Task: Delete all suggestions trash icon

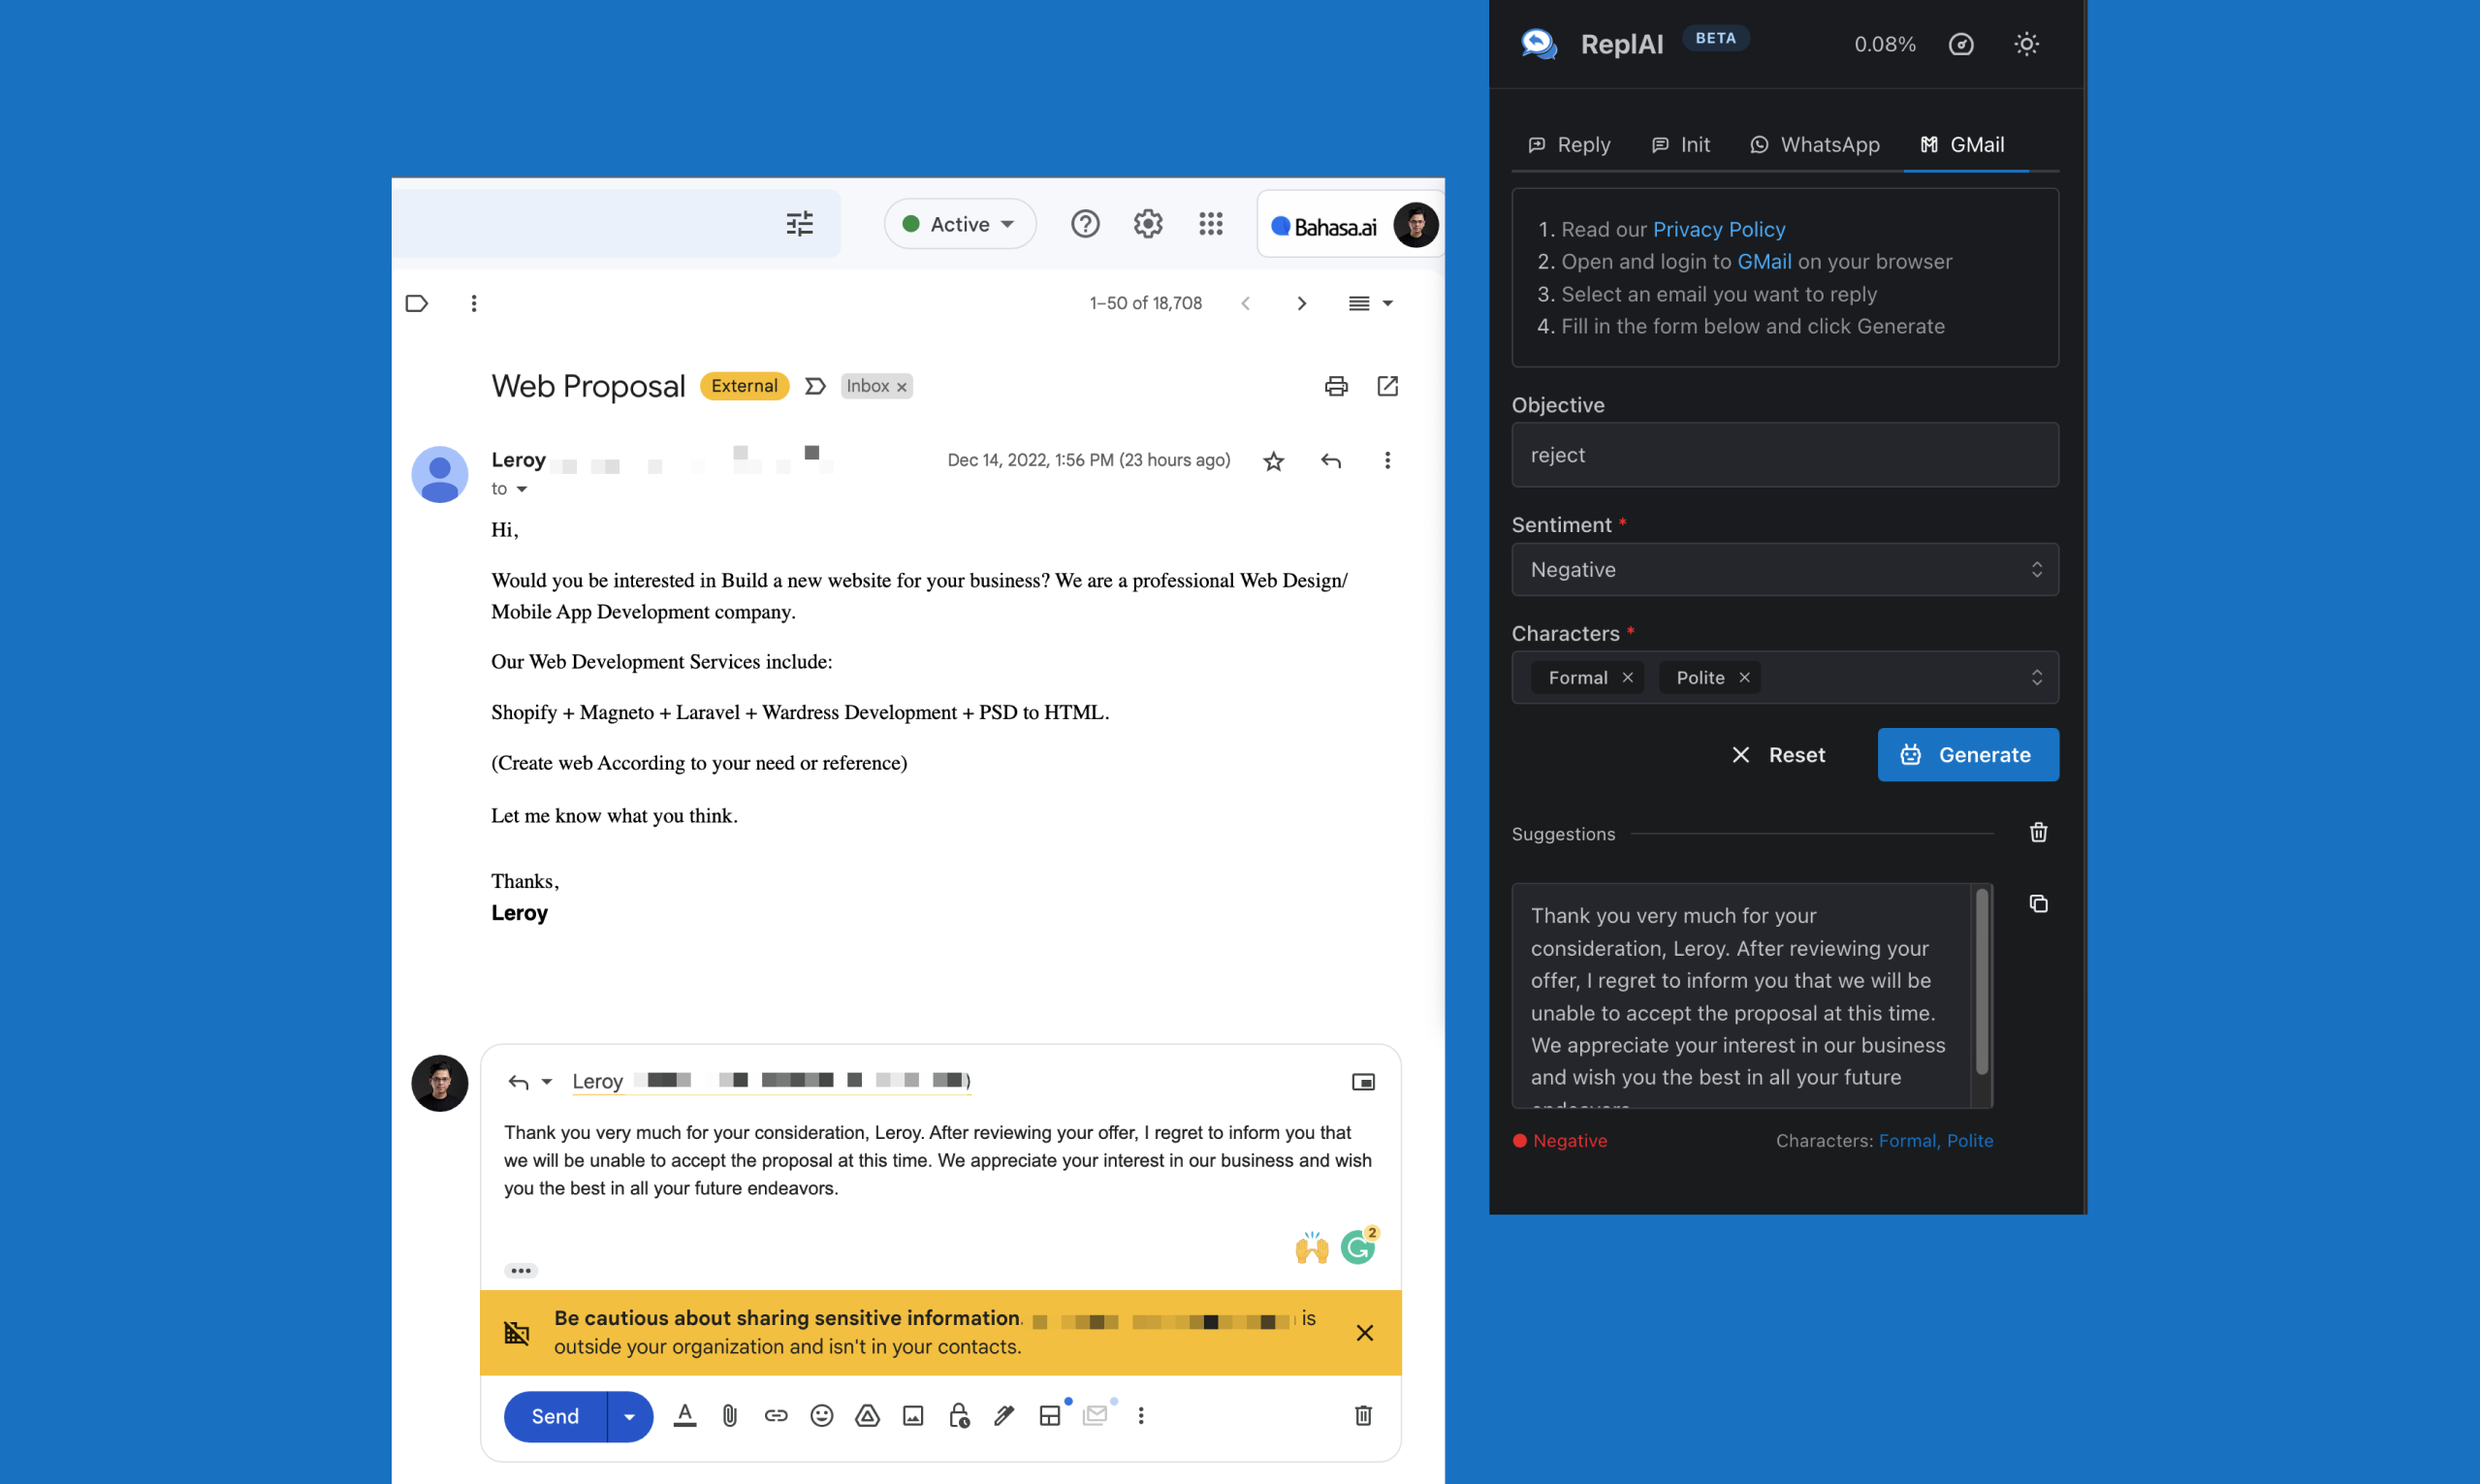Action: pyautogui.click(x=2038, y=833)
